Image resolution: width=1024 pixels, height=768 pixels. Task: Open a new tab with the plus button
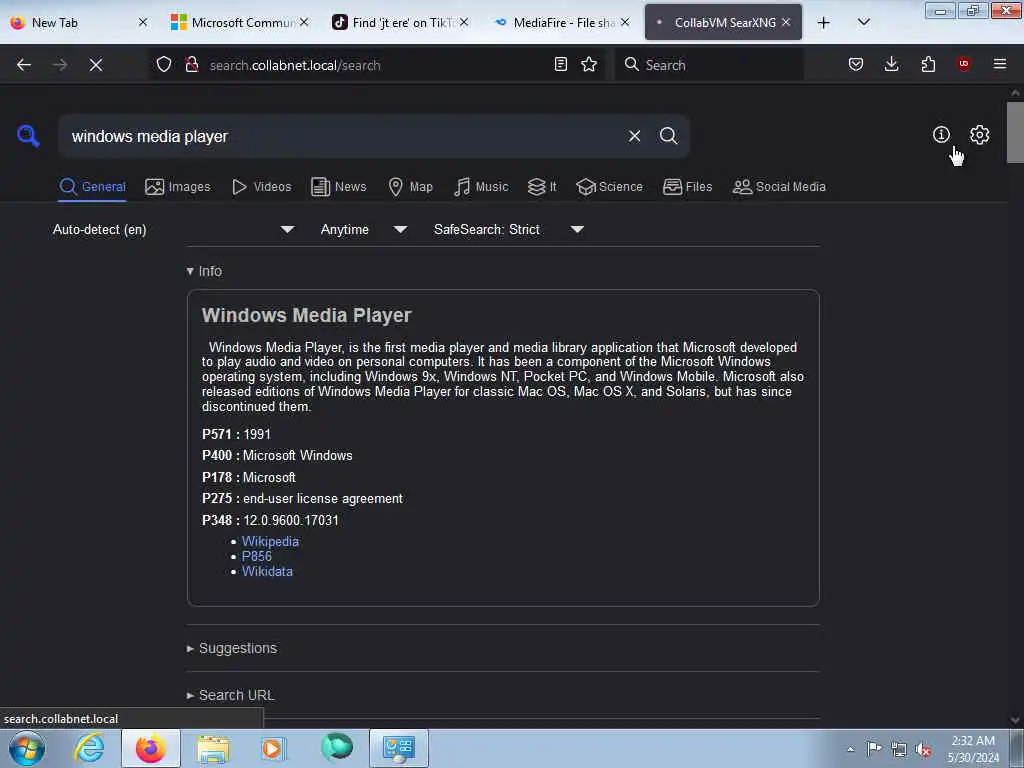tap(824, 23)
